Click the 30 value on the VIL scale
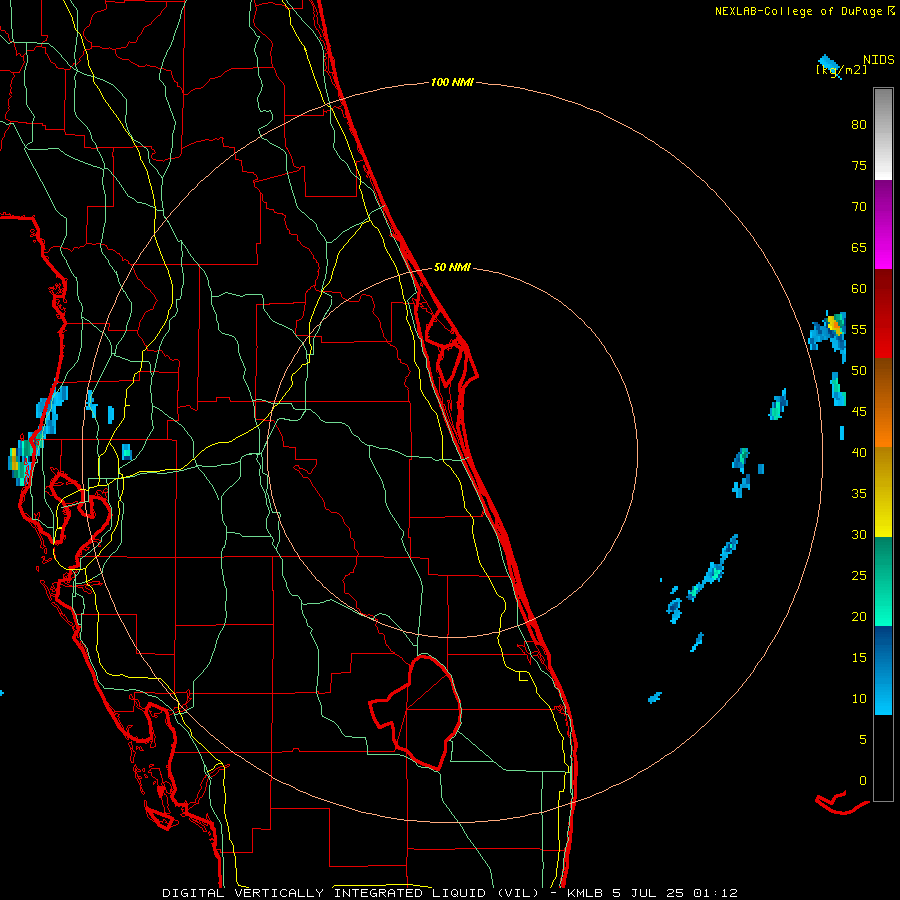The image size is (900, 900). pyautogui.click(x=859, y=534)
